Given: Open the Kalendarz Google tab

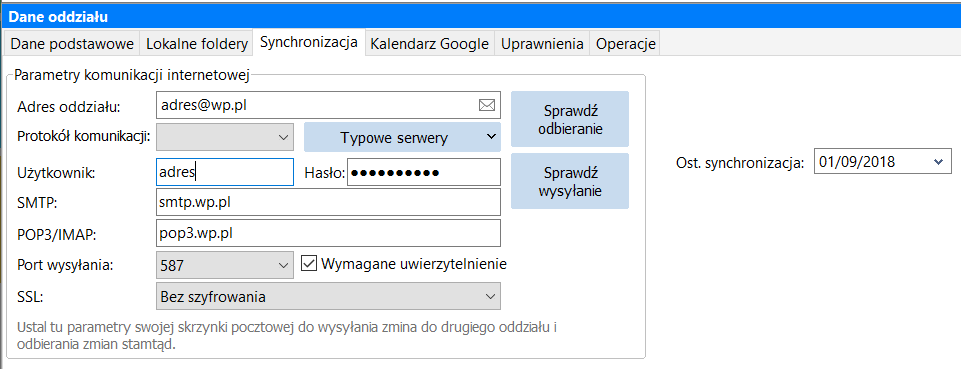Looking at the screenshot, I should 430,44.
